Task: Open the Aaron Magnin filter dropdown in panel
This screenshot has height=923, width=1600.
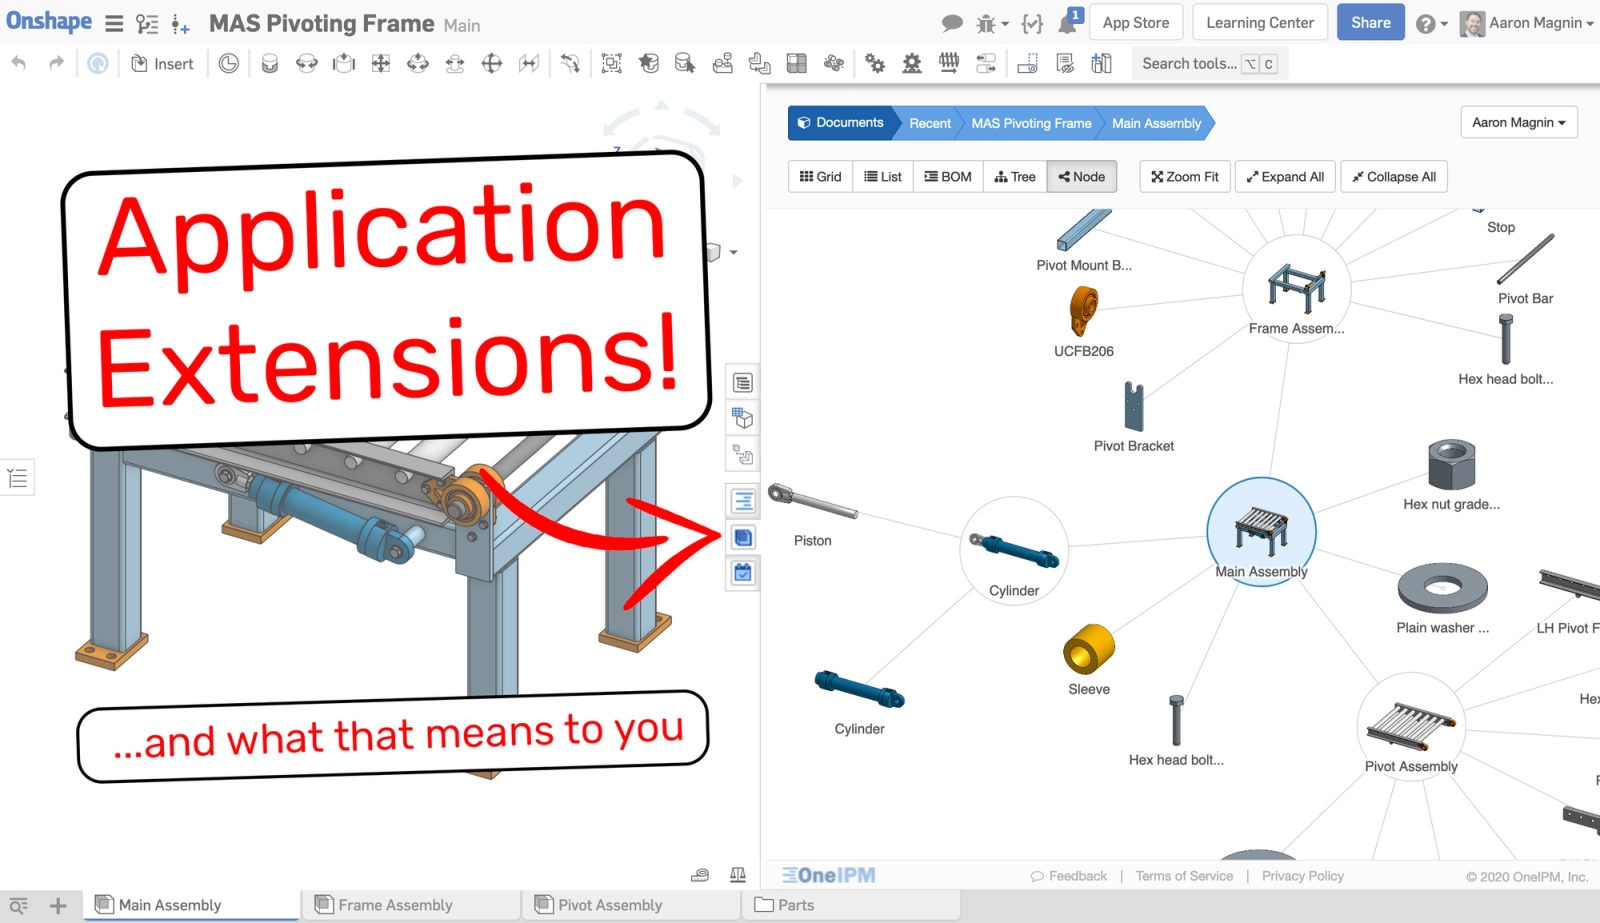Action: pyautogui.click(x=1518, y=122)
